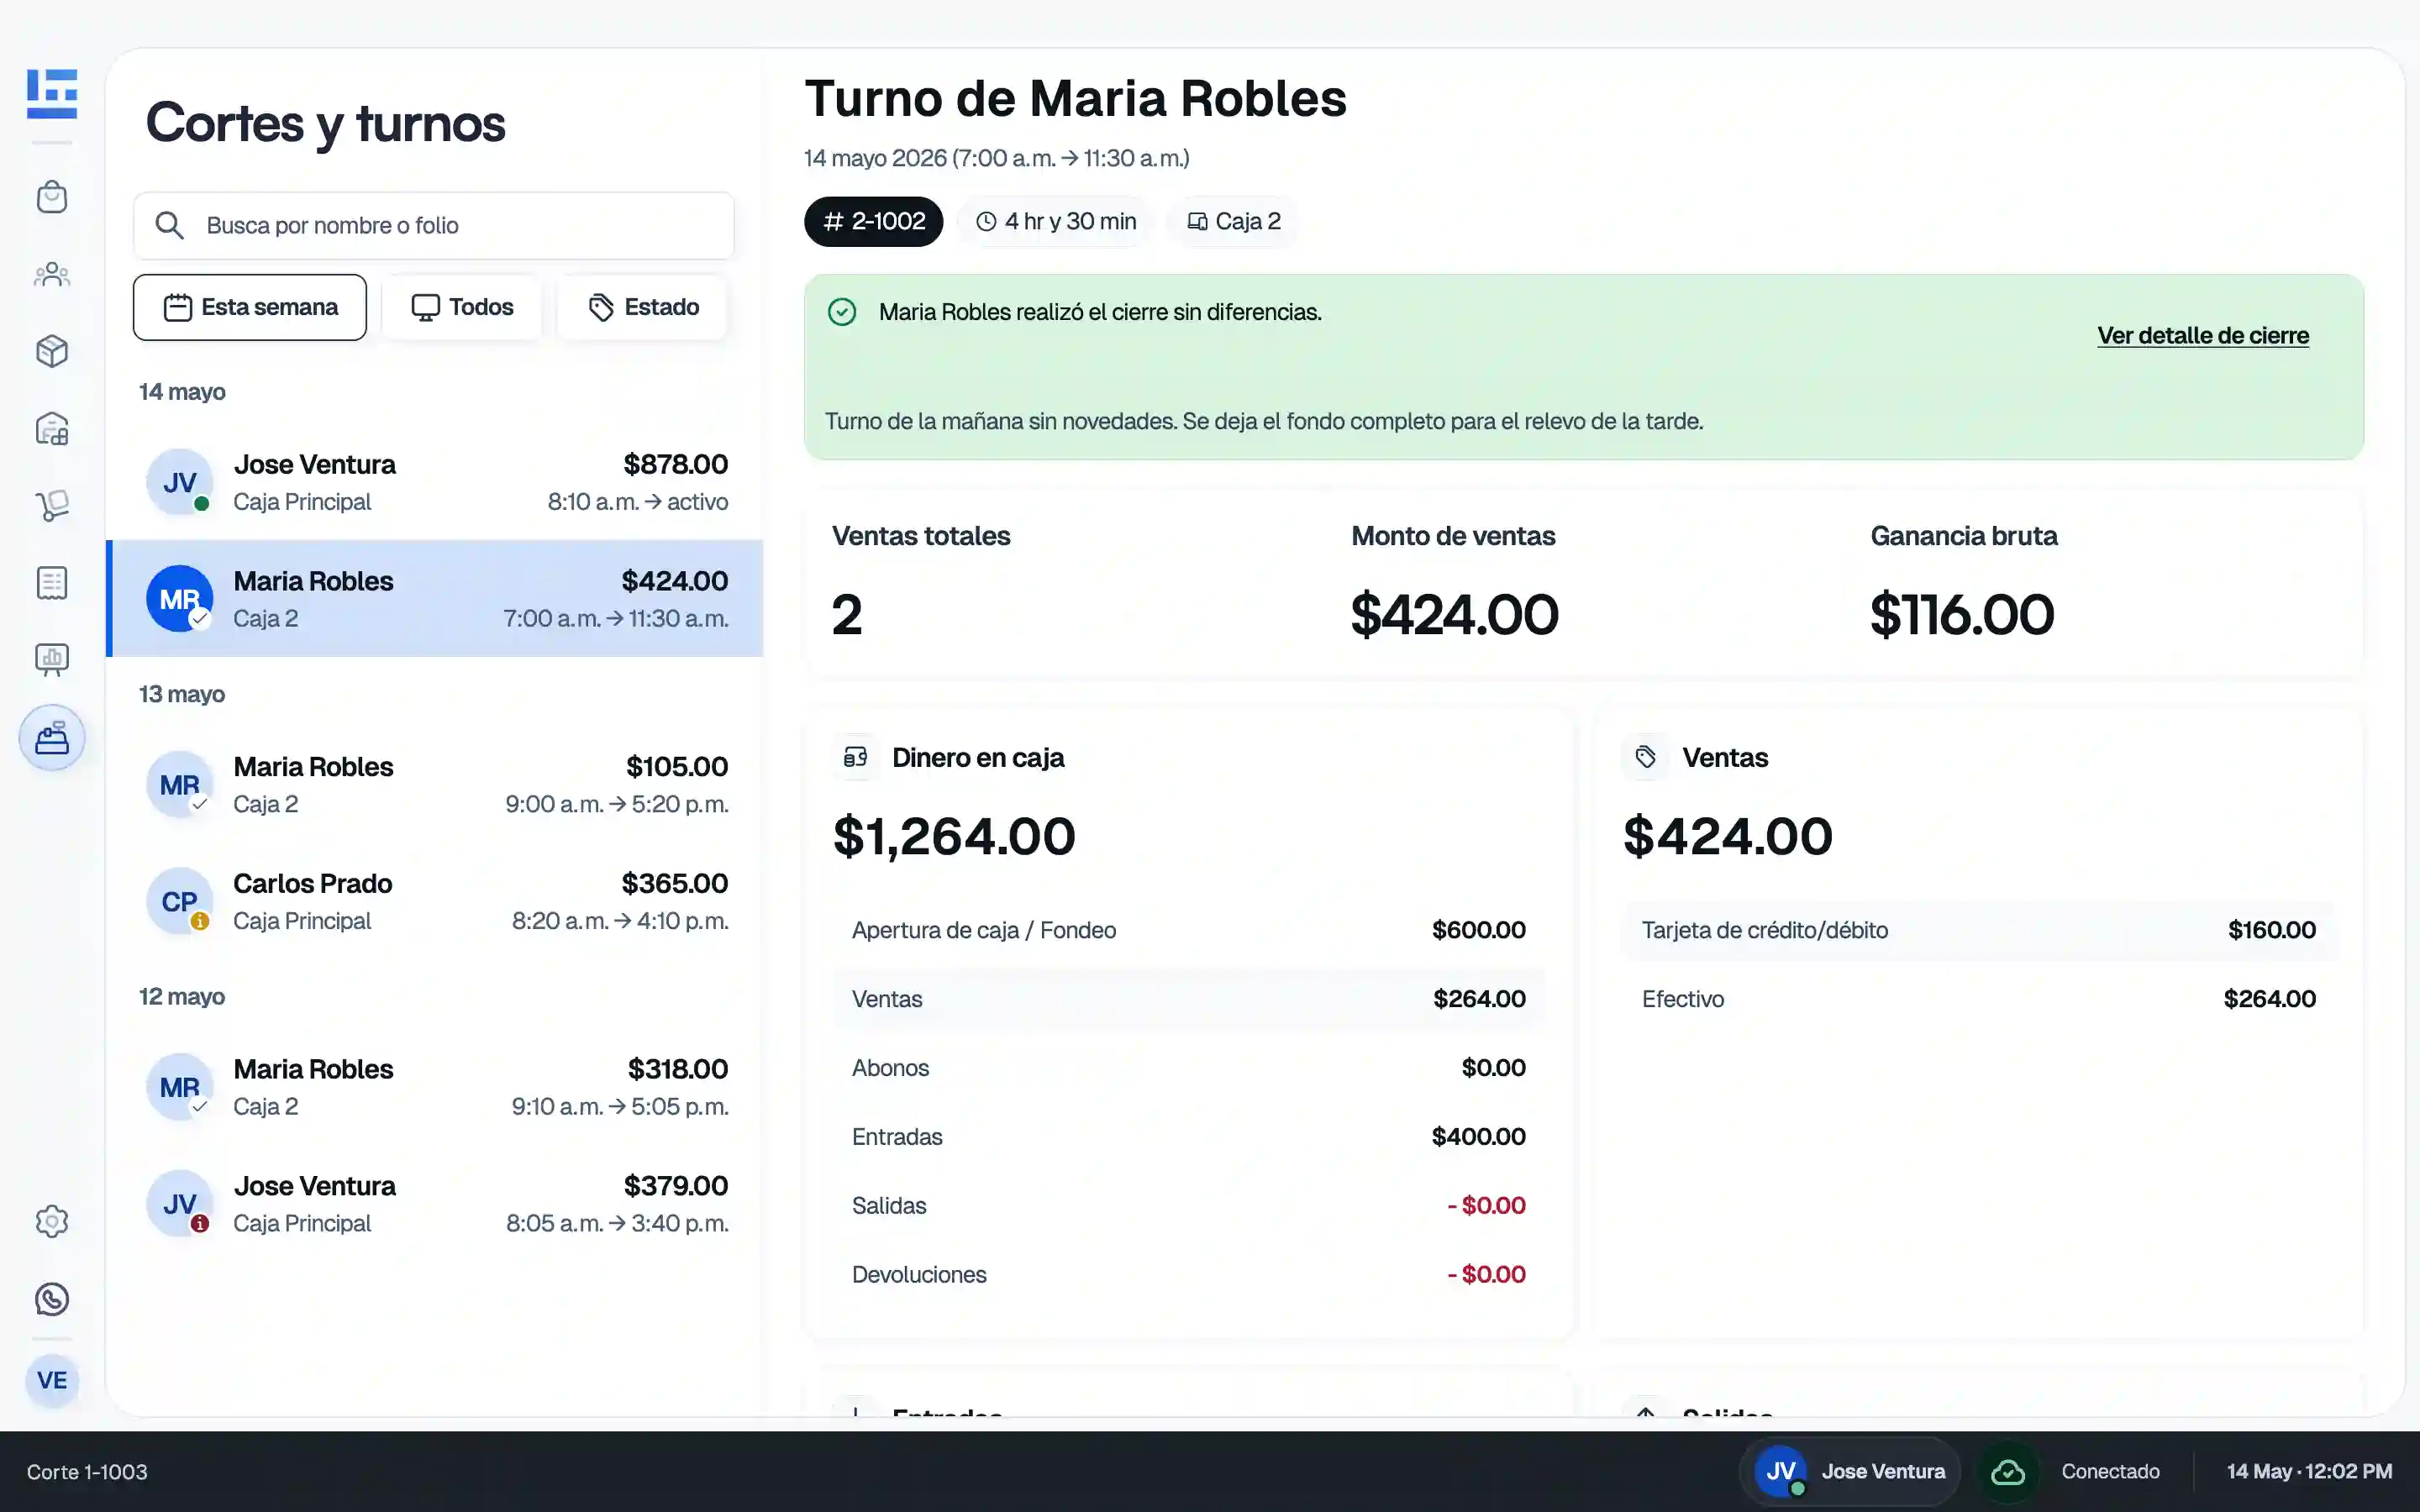The image size is (2420, 1512).
Task: Open Ver detalle de cierre link
Action: point(2203,336)
